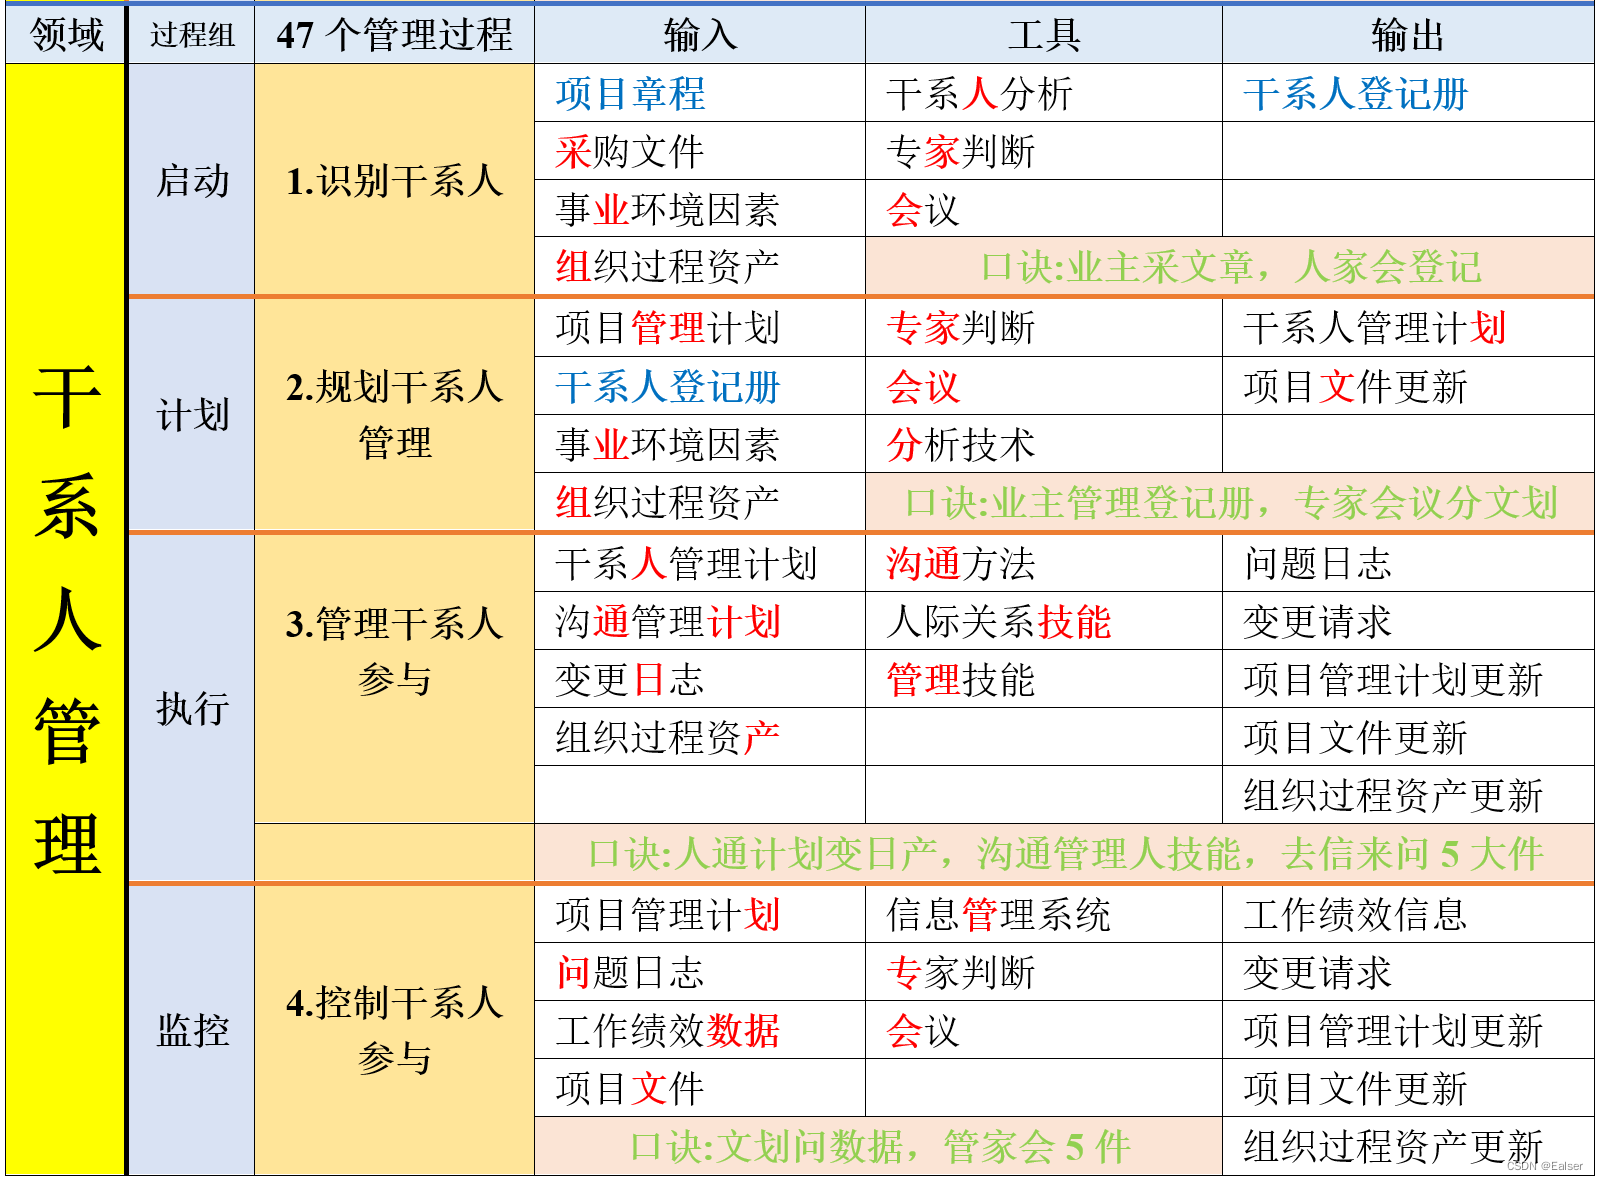Click 项目管理计划 input of 规划干系人管理
The height and width of the screenshot is (1180, 1598).
pos(700,327)
